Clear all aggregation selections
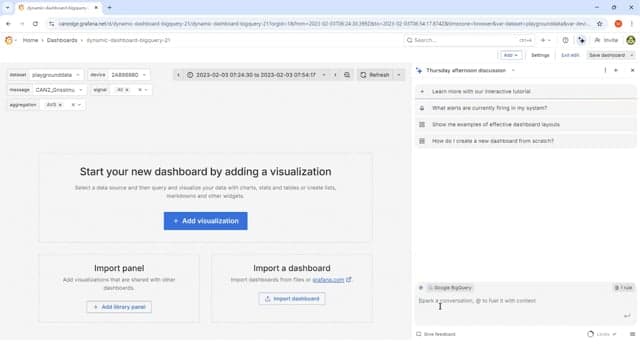This screenshot has width=640, height=360. [x=73, y=105]
